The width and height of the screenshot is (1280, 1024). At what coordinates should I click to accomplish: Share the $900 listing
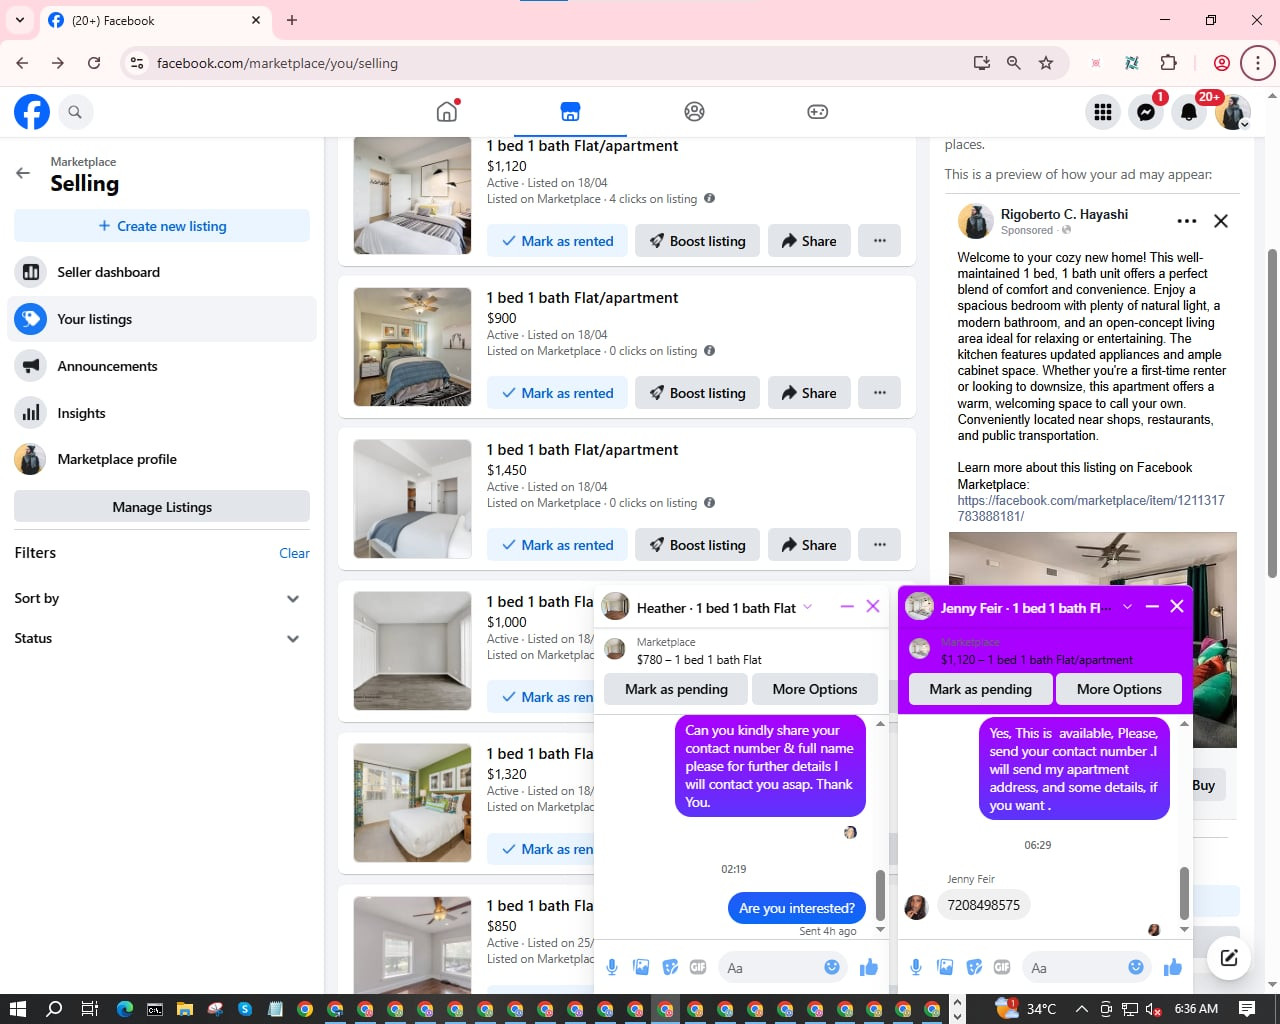(809, 393)
